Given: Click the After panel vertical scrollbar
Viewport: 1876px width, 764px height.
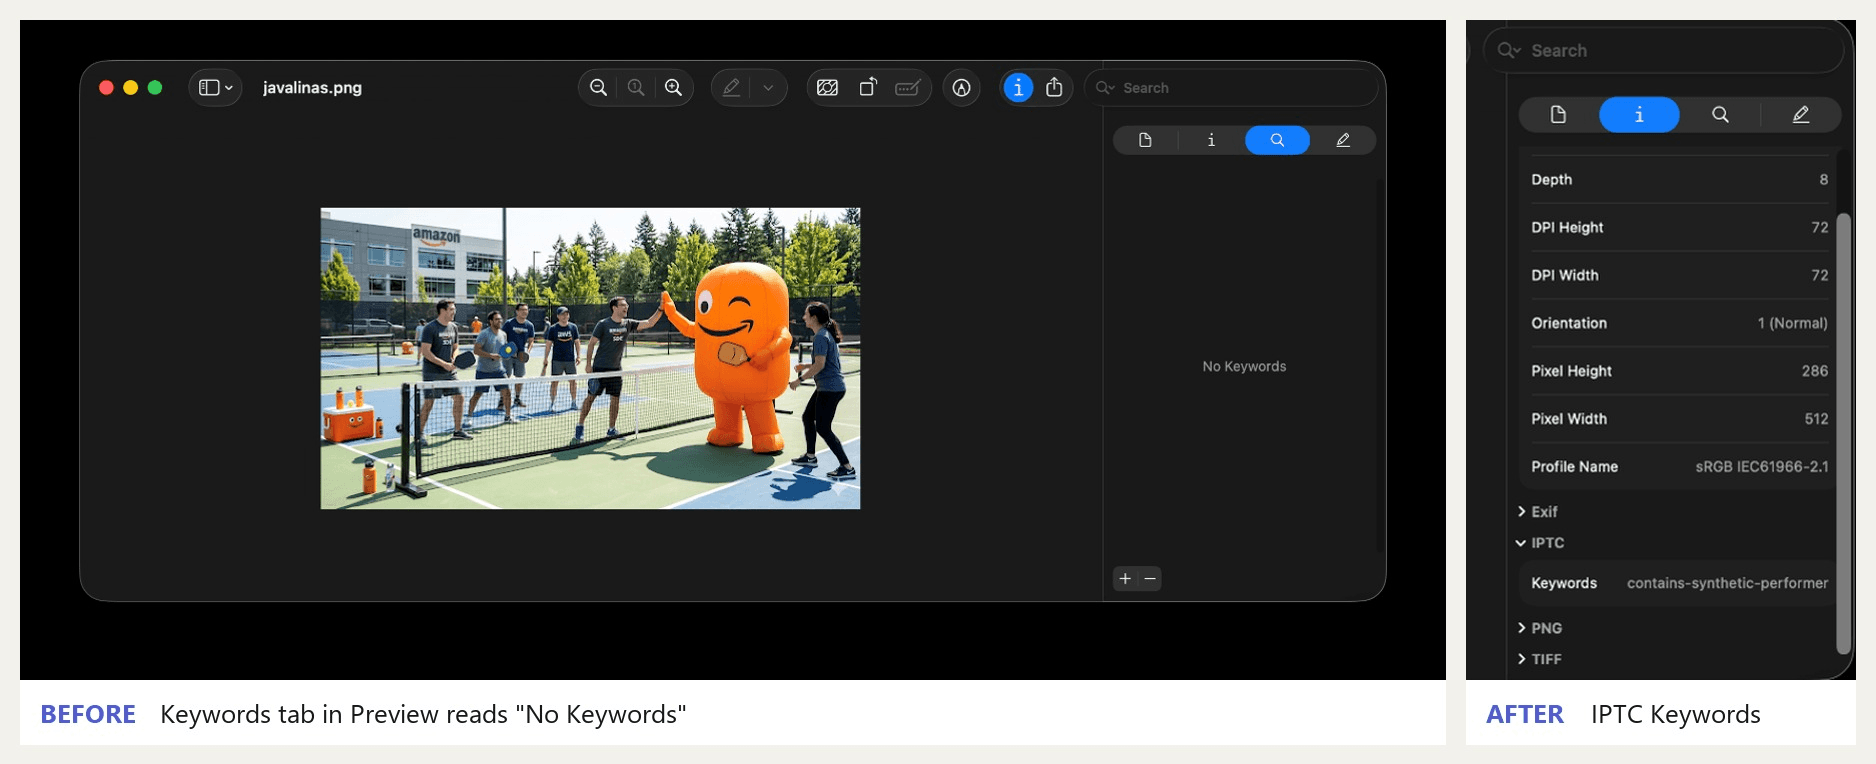Looking at the screenshot, I should click(x=1844, y=433).
